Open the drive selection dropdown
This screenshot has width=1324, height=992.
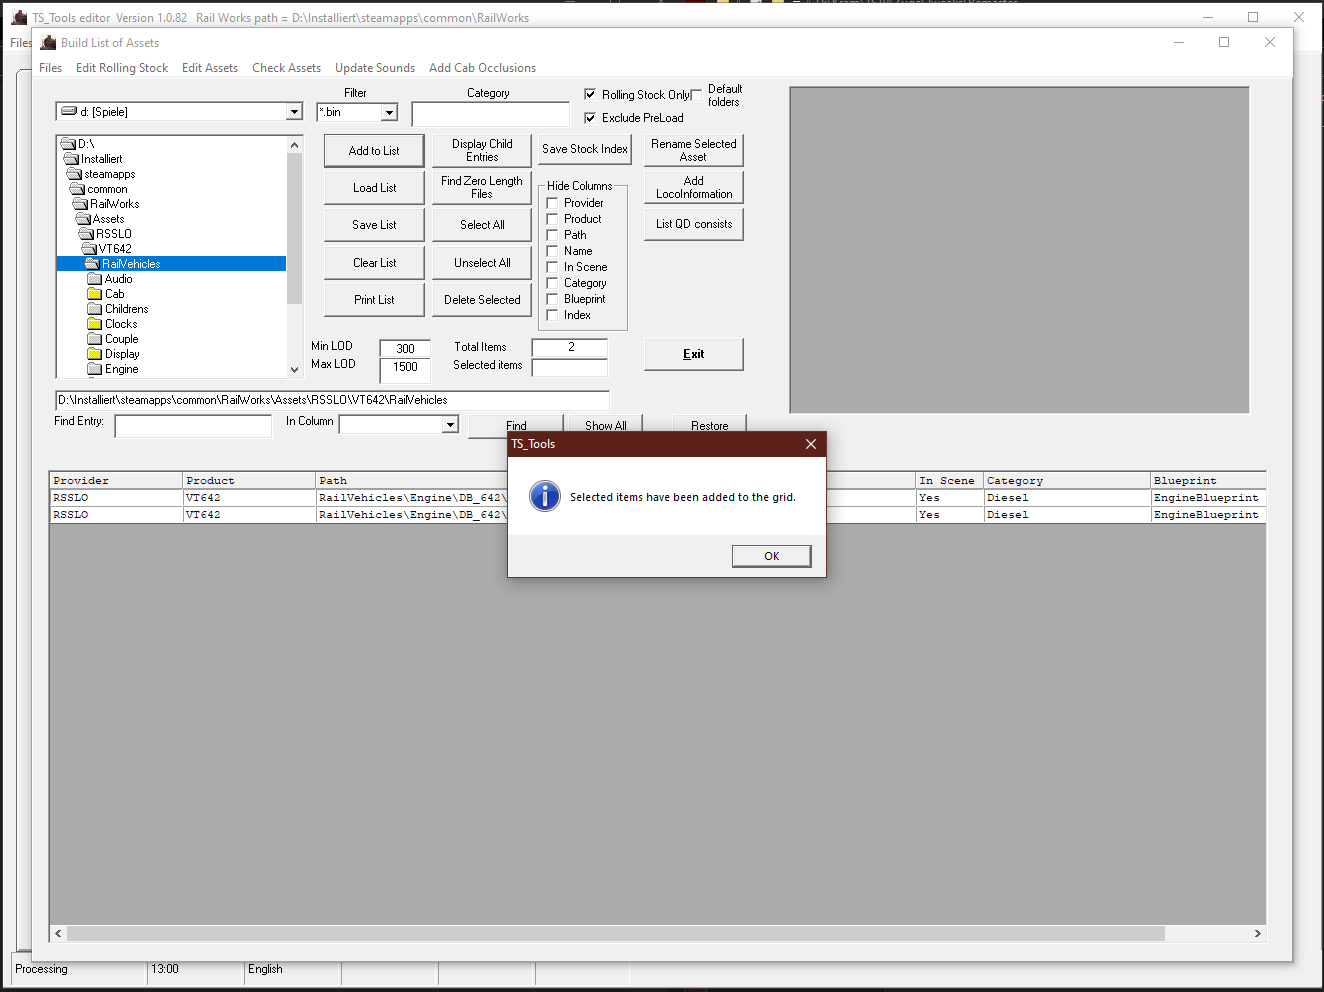point(294,112)
